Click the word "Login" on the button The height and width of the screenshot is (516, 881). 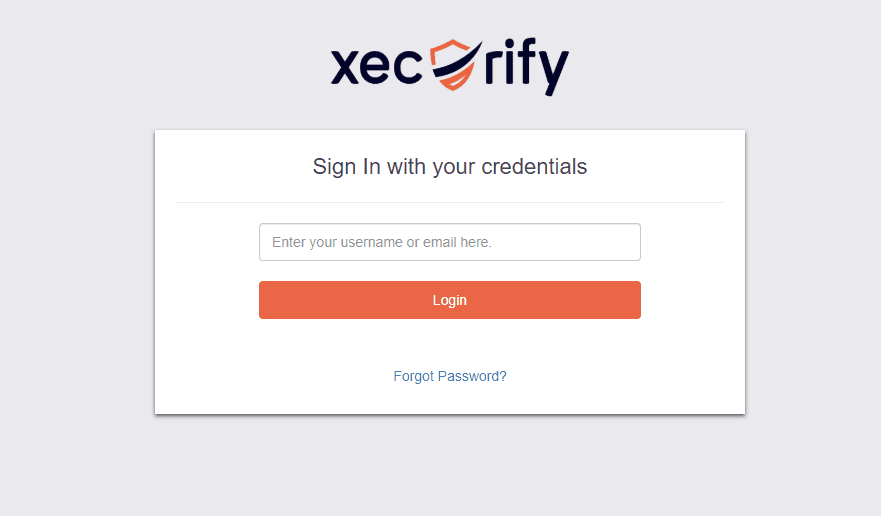coord(450,300)
